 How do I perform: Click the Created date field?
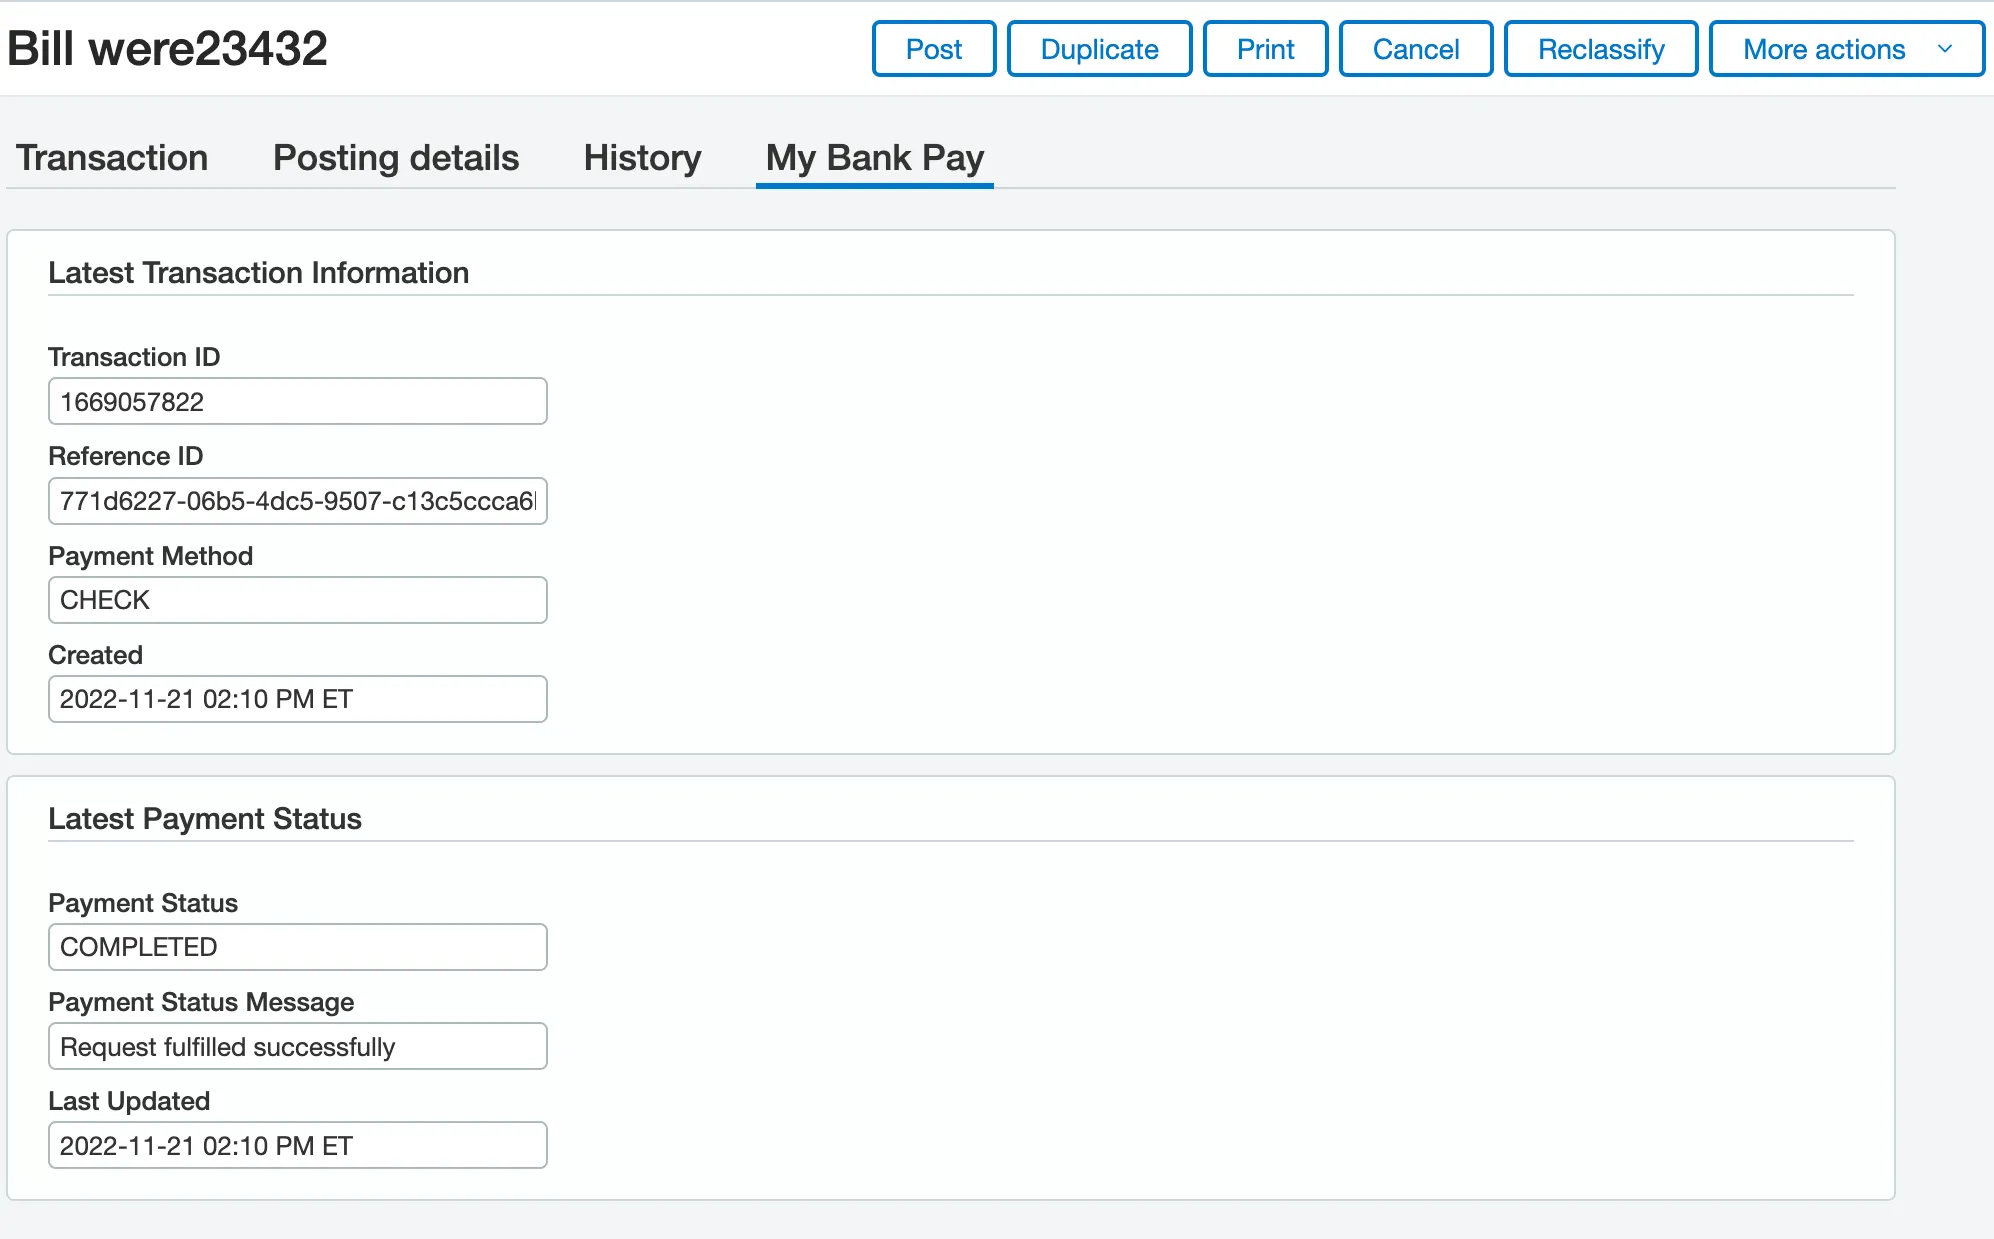pyautogui.click(x=298, y=699)
